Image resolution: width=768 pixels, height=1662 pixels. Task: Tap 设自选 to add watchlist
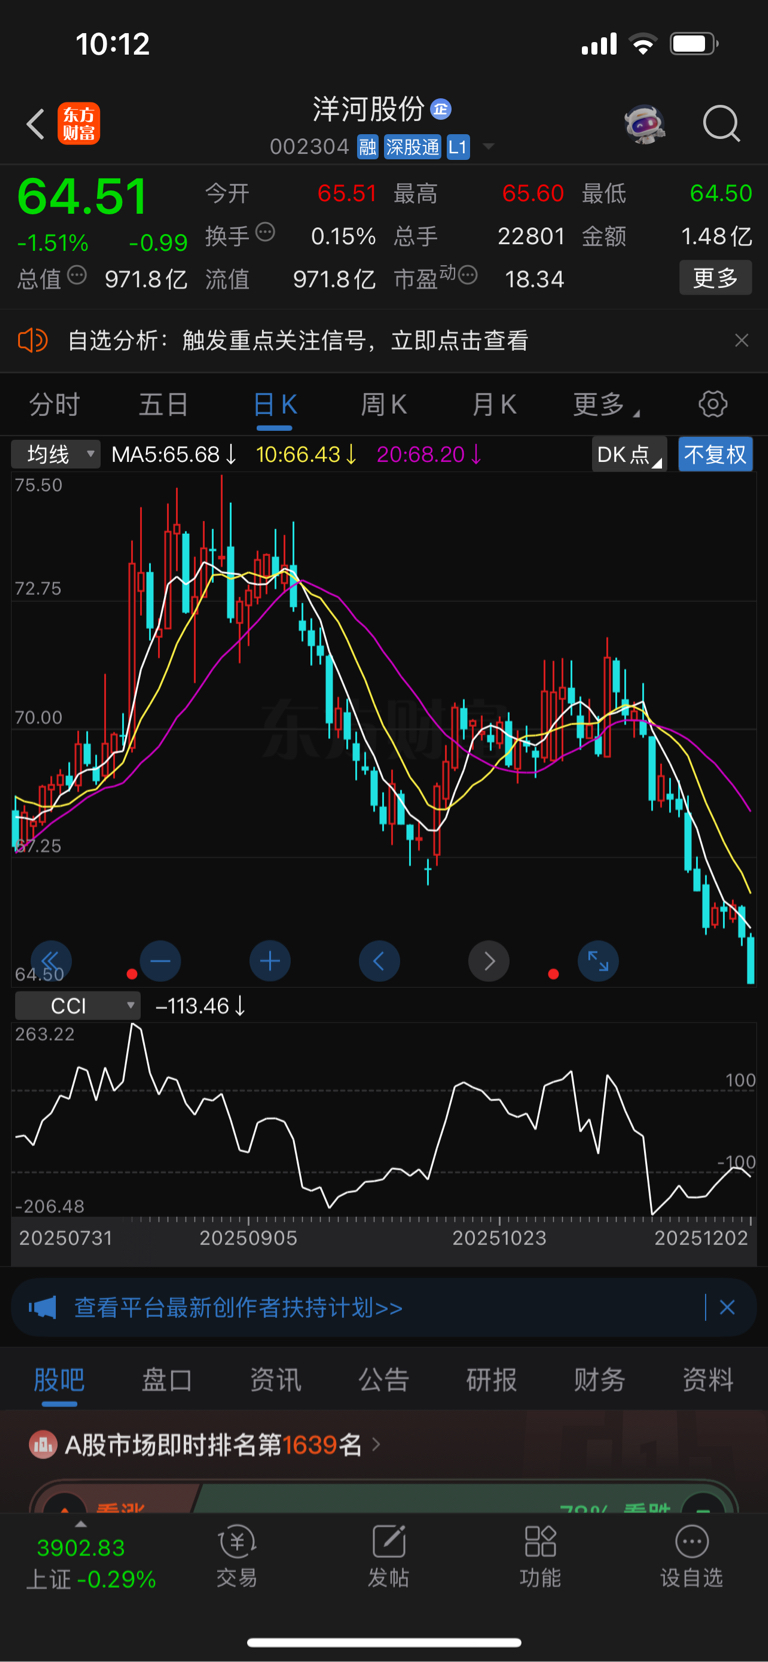691,1556
